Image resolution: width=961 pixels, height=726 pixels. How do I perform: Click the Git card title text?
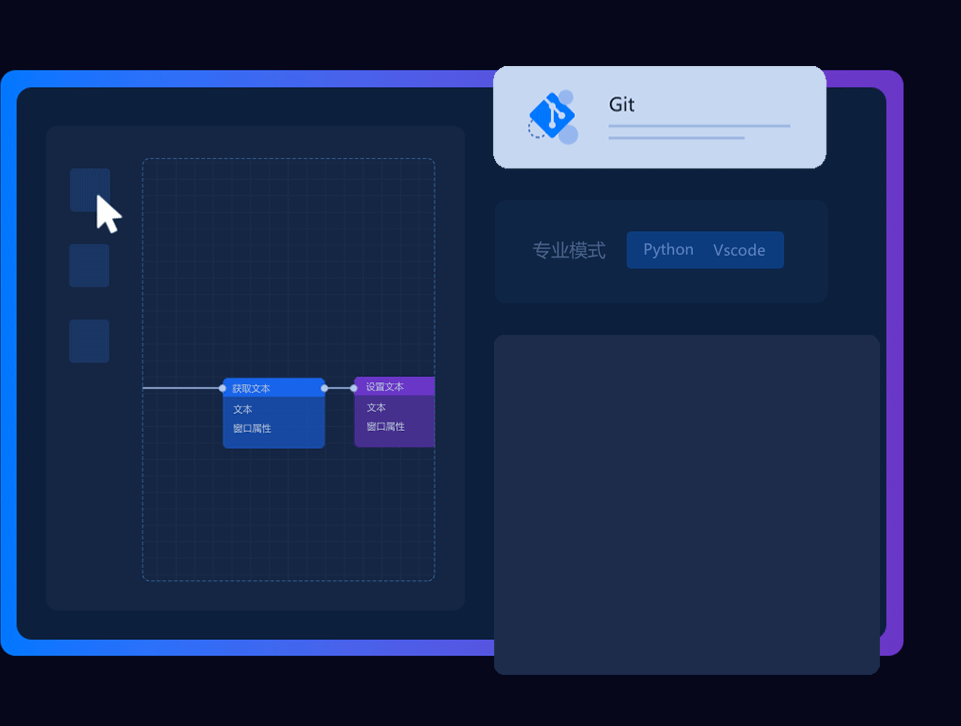click(622, 105)
